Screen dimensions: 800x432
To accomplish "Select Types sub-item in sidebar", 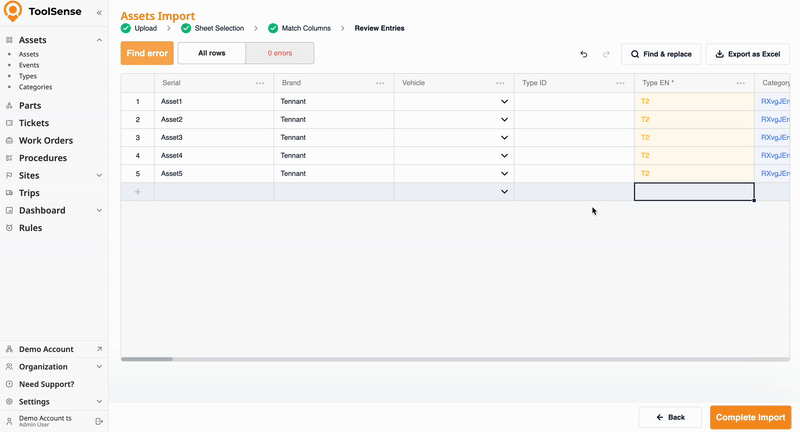I will point(28,76).
